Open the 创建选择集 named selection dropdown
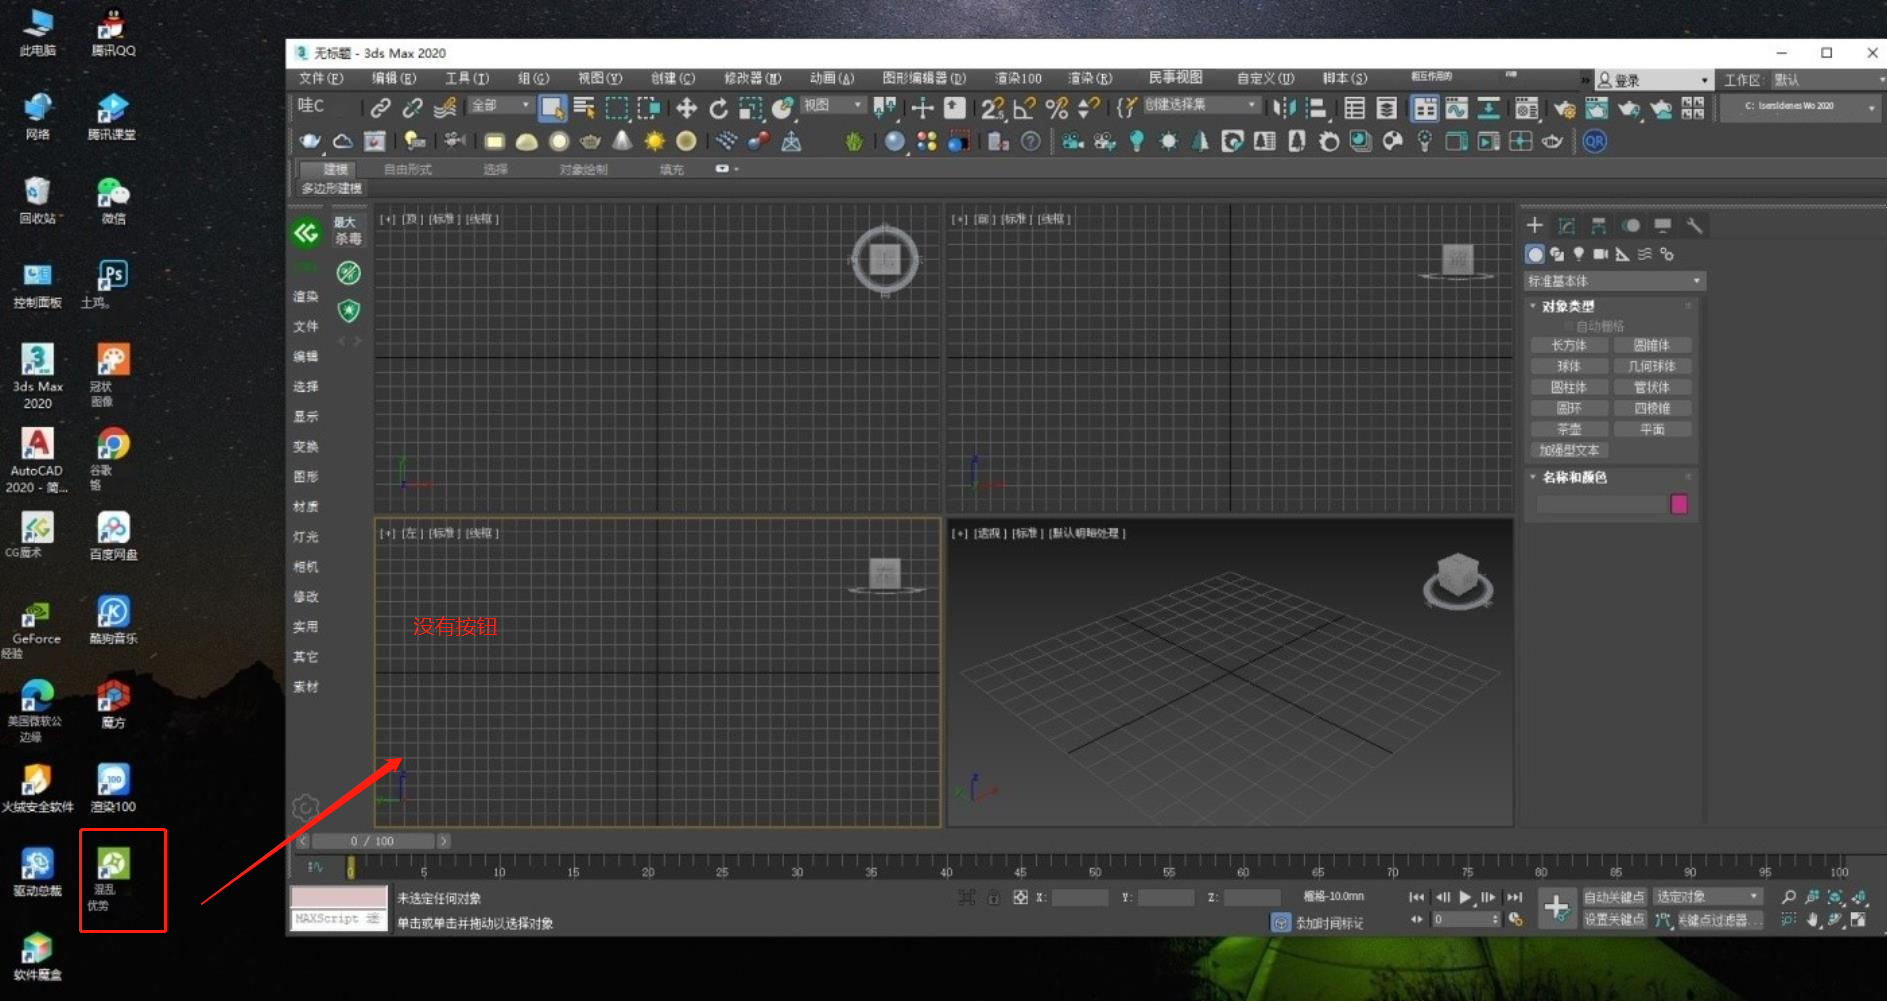This screenshot has height=1001, width=1887. click(1200, 105)
